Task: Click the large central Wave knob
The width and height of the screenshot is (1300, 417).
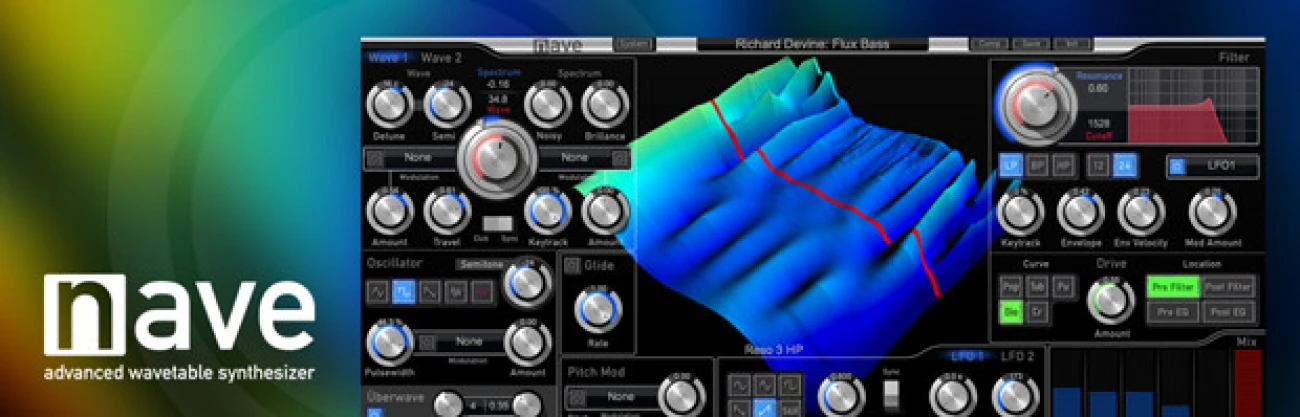Action: (x=496, y=158)
